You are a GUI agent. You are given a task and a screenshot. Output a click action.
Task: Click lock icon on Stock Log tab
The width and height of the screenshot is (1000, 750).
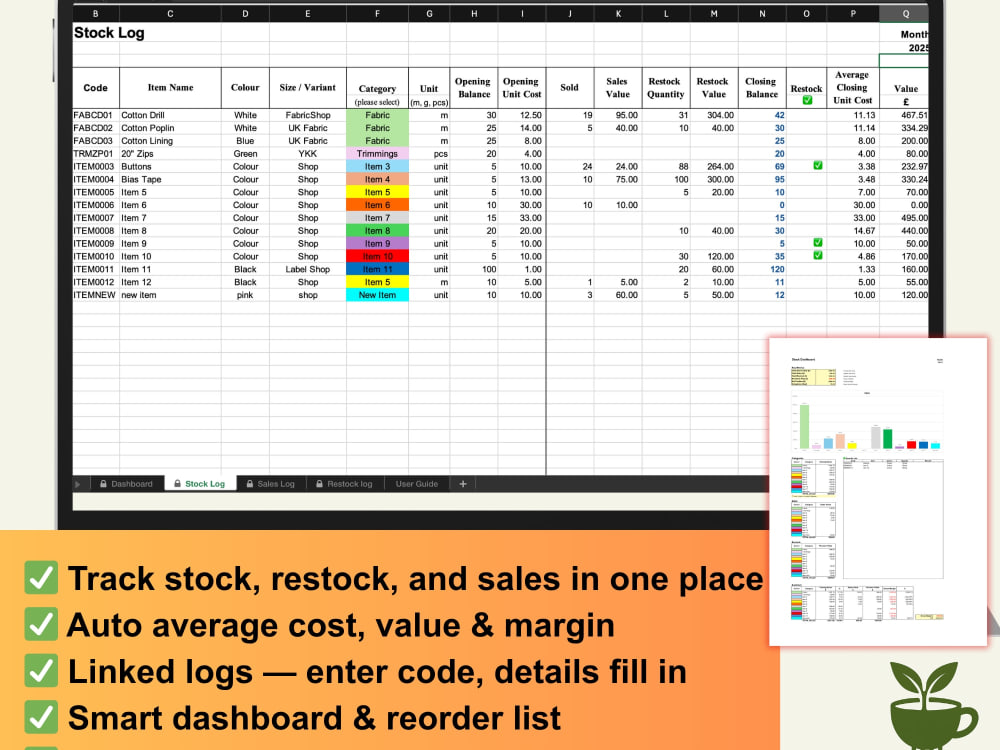(x=177, y=484)
